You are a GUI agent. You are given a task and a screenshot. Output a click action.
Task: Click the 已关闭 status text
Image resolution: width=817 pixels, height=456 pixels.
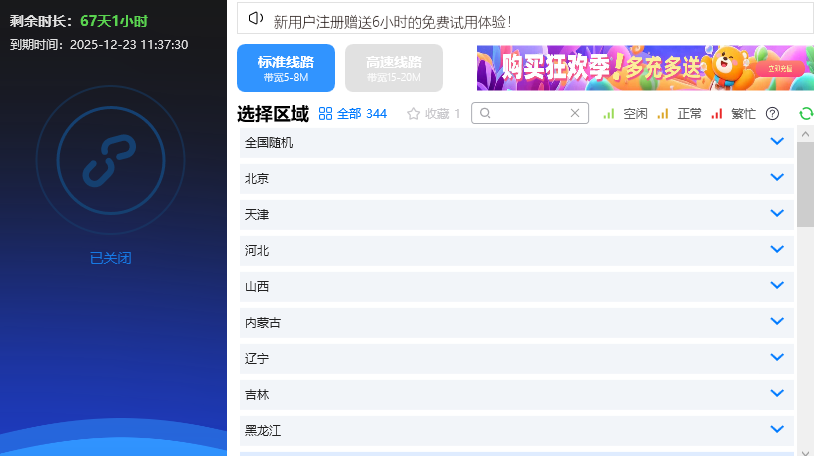[x=110, y=258]
